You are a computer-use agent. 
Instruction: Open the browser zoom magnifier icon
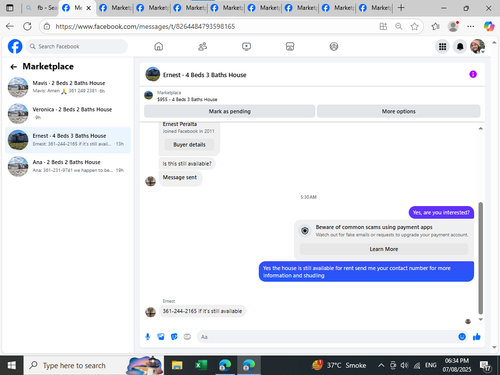coord(399,26)
